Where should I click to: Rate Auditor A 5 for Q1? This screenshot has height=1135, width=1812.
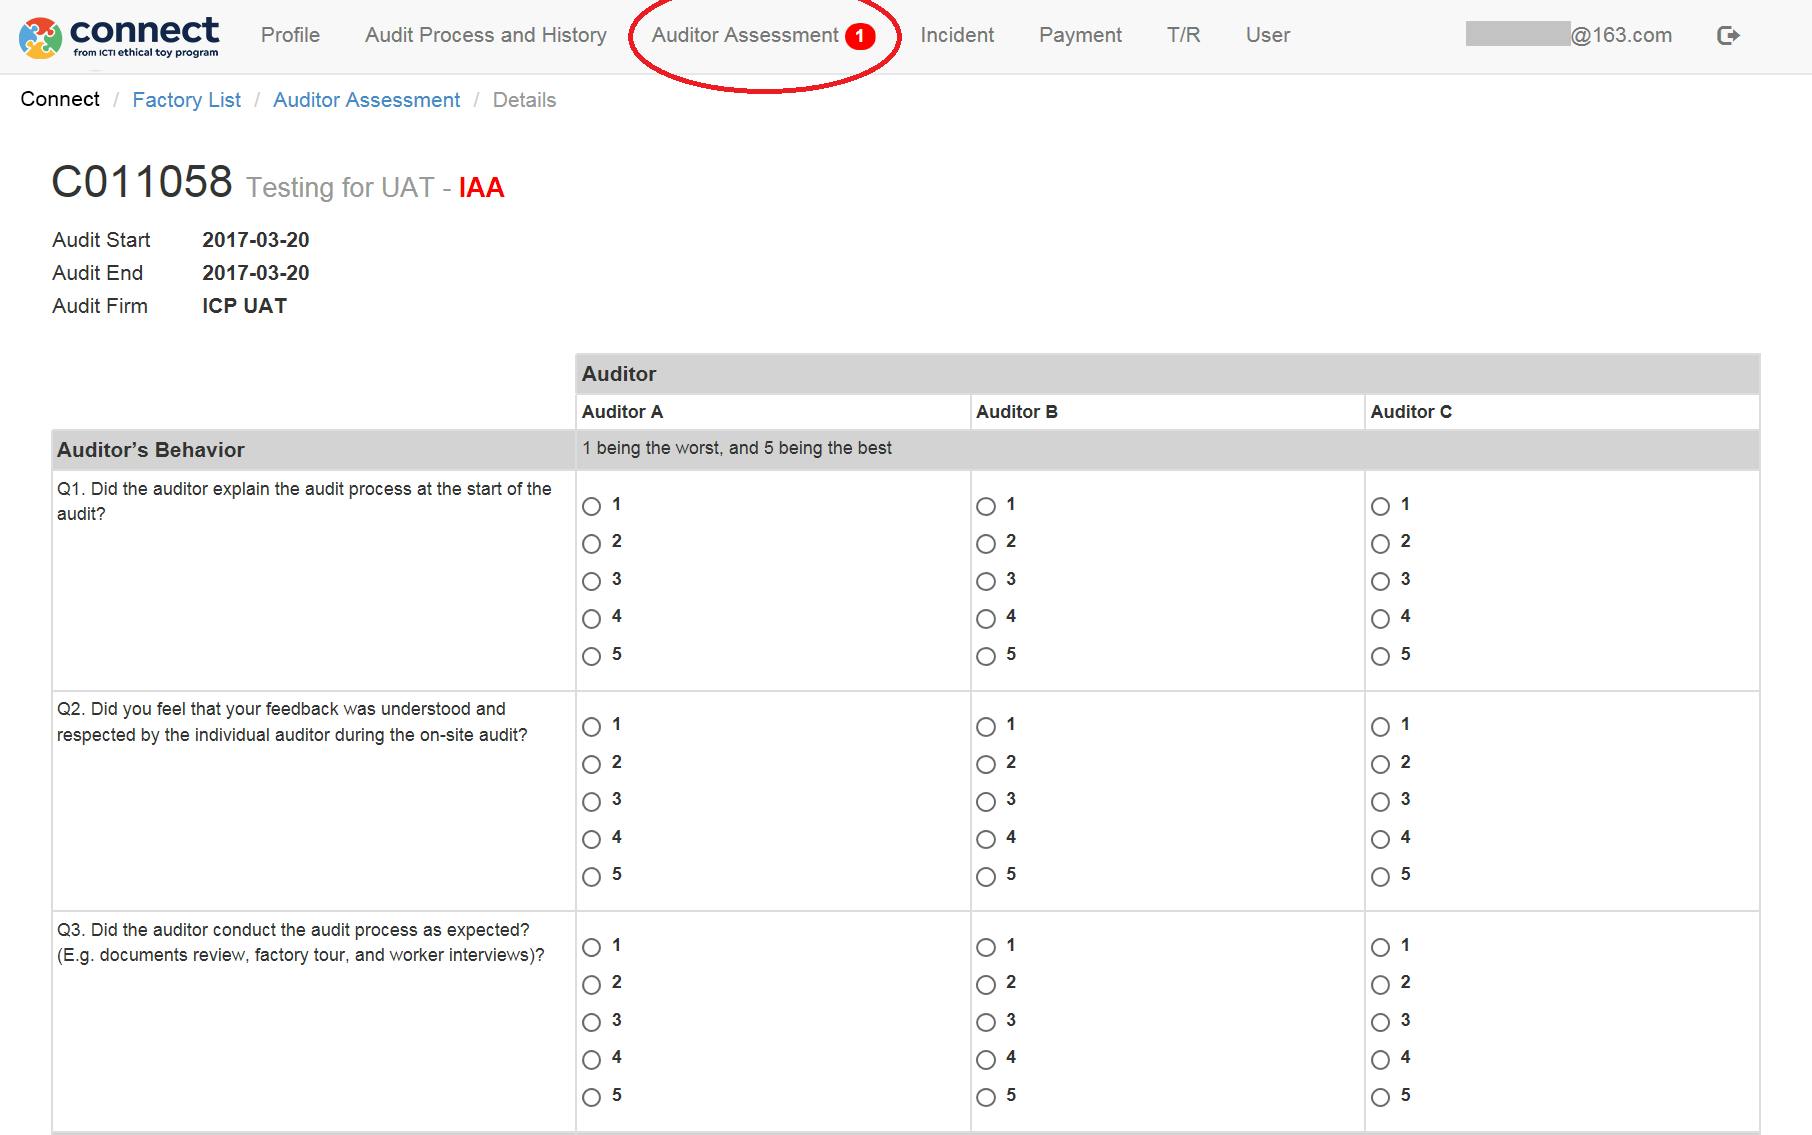(x=592, y=656)
